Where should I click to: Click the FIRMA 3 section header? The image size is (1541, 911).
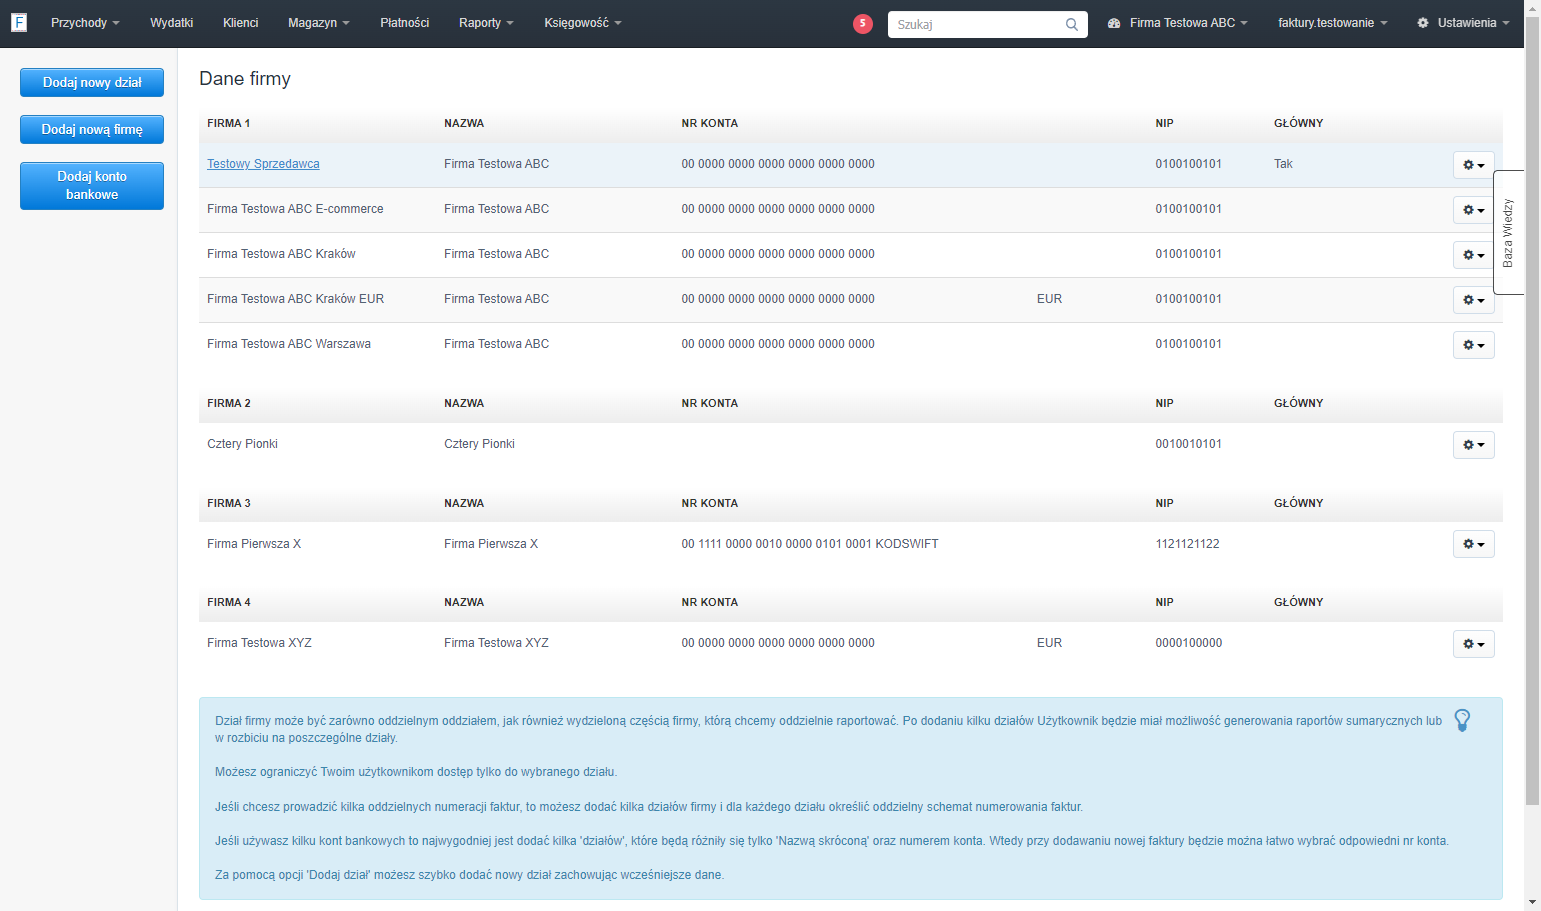pos(229,503)
